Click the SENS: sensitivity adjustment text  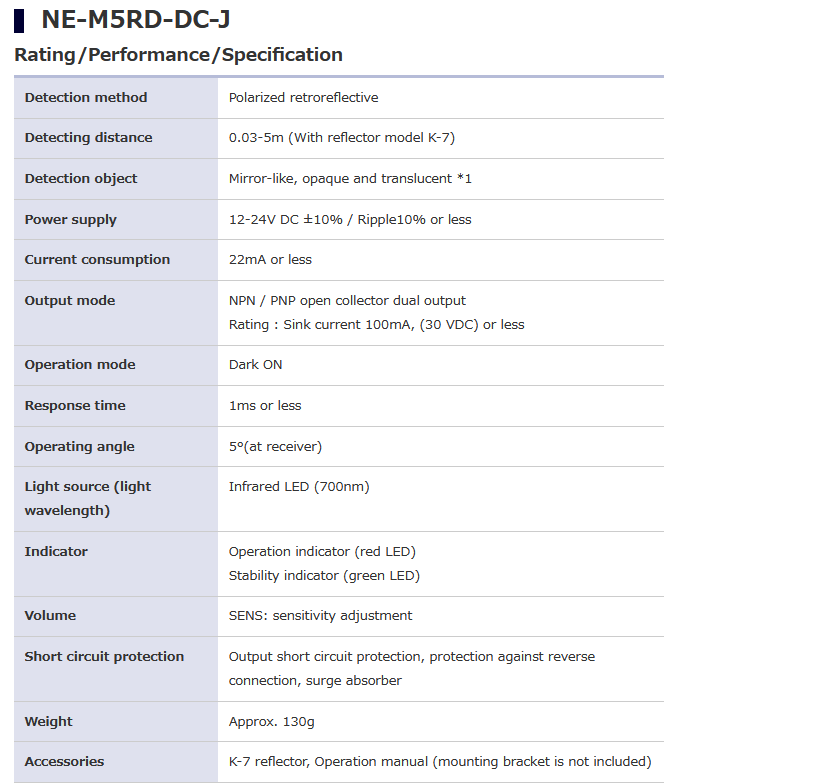[320, 616]
